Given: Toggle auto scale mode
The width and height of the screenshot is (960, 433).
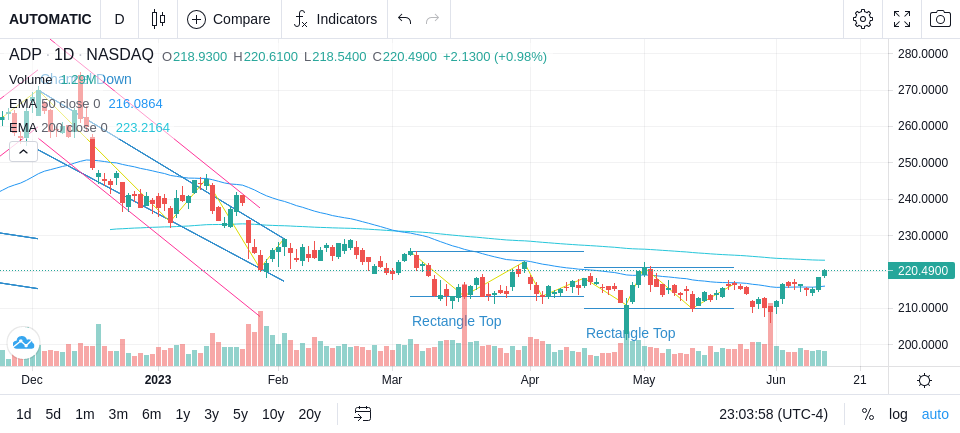Looking at the screenshot, I should pyautogui.click(x=935, y=415).
